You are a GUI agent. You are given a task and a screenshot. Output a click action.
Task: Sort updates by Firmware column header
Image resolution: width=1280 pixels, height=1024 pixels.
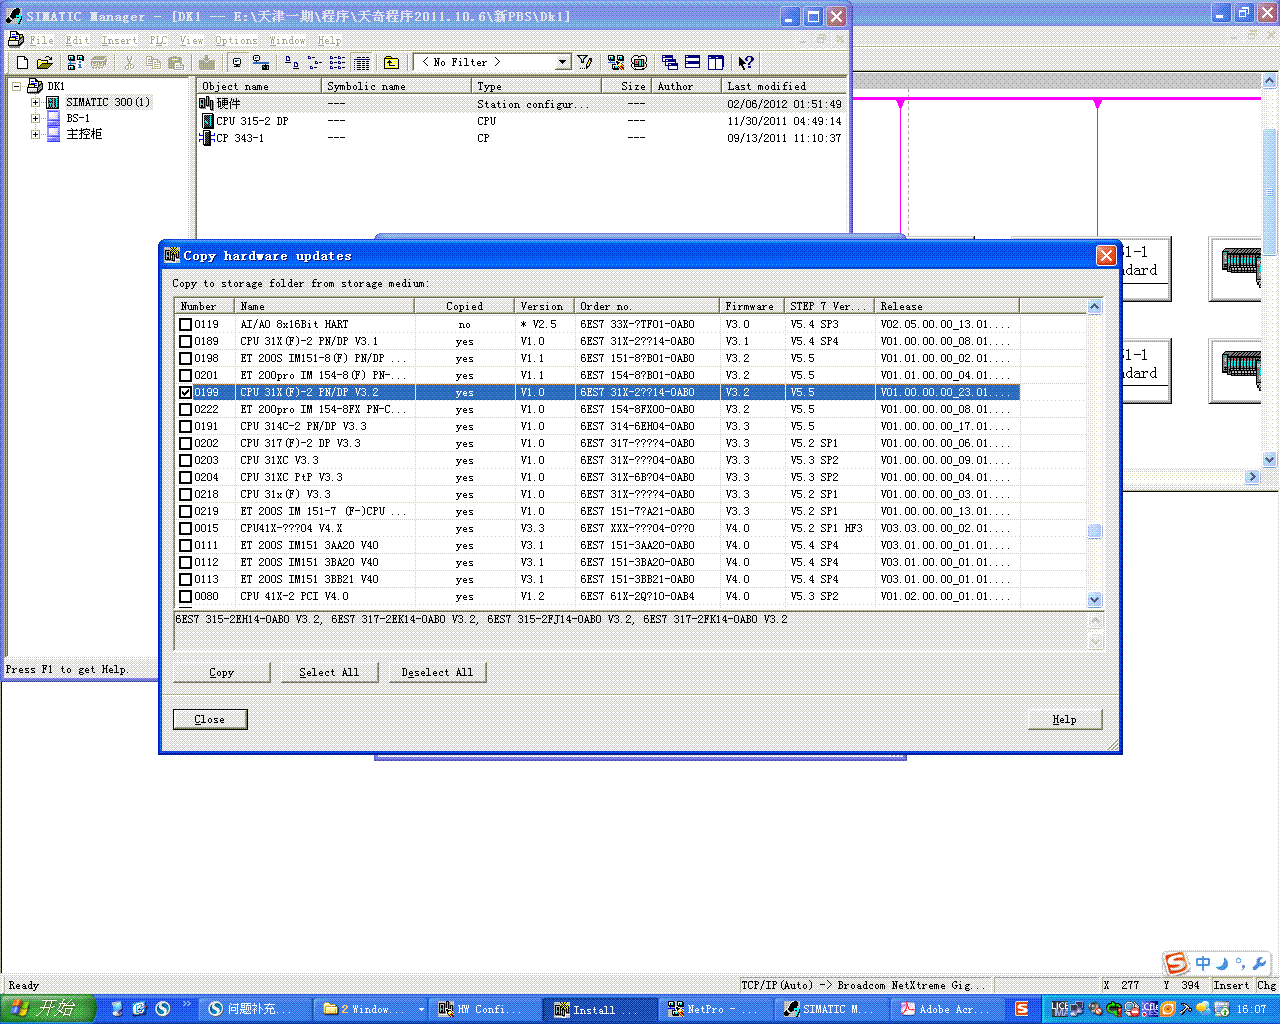pos(752,306)
